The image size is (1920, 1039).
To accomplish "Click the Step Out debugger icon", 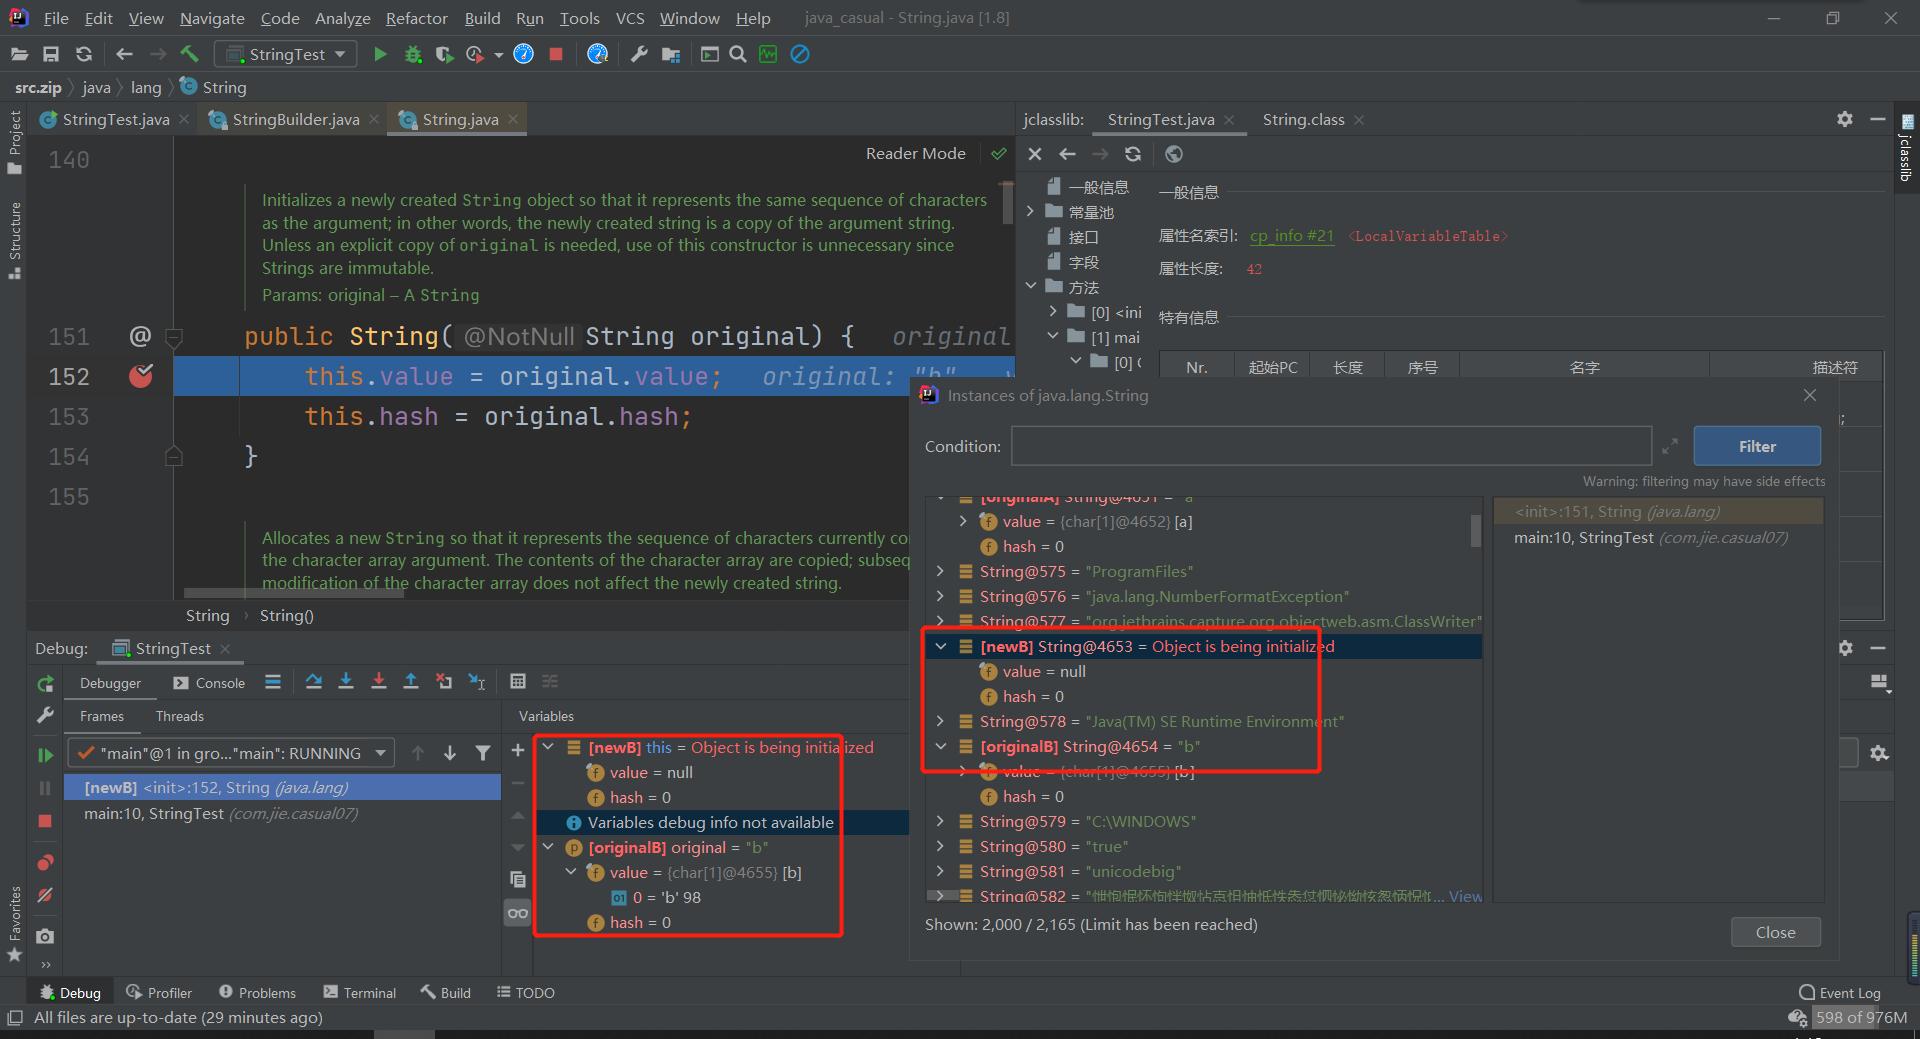I will click(411, 682).
